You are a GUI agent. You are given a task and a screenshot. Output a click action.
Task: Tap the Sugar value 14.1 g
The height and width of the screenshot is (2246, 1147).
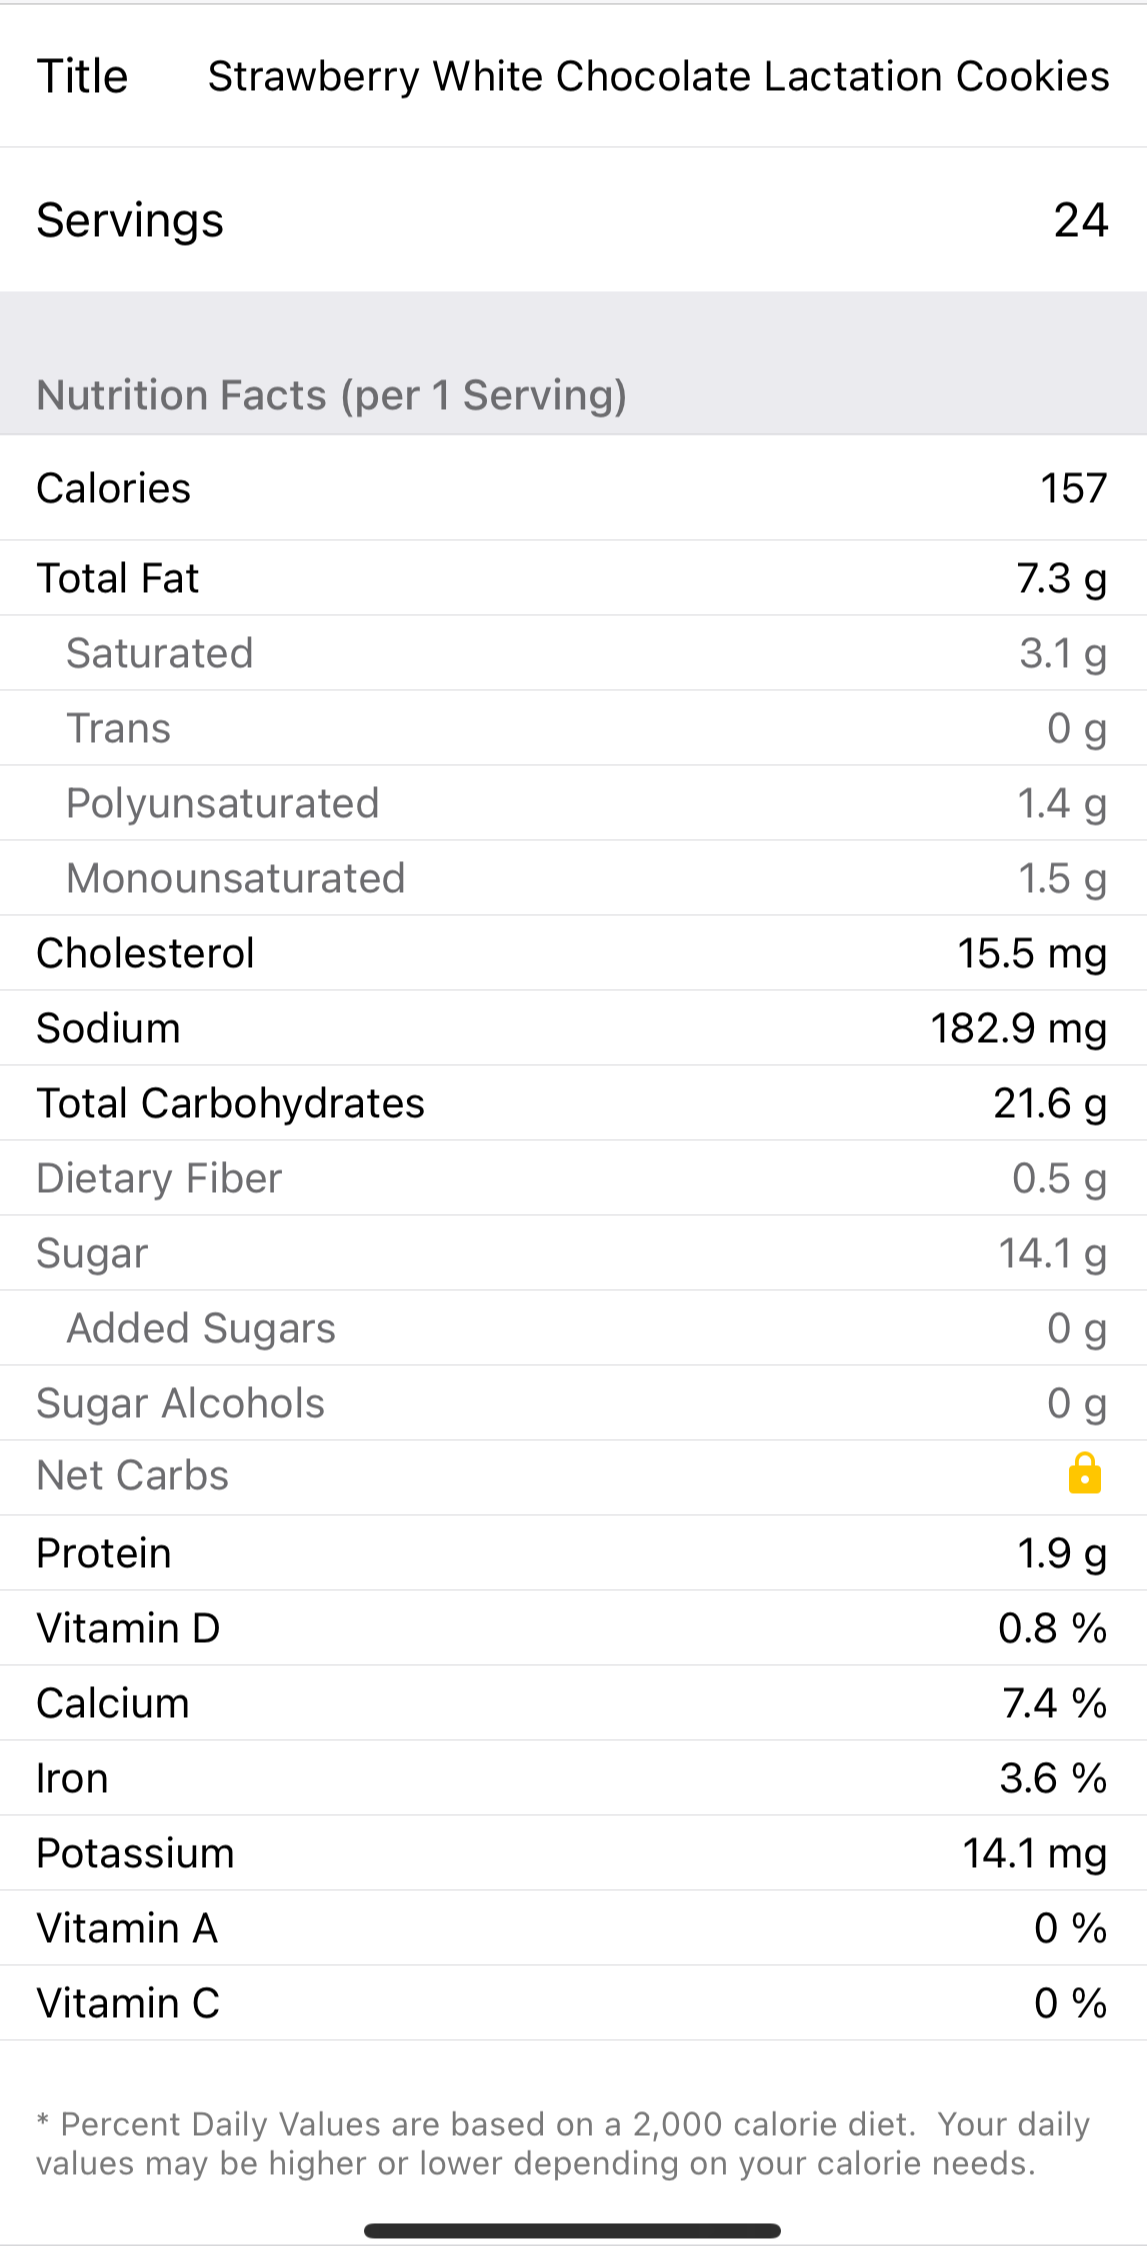(1052, 1254)
